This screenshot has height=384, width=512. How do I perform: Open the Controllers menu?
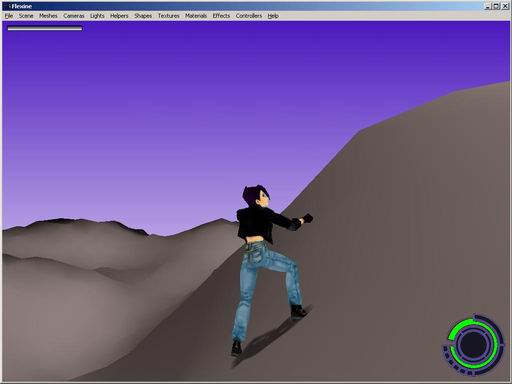coord(249,16)
